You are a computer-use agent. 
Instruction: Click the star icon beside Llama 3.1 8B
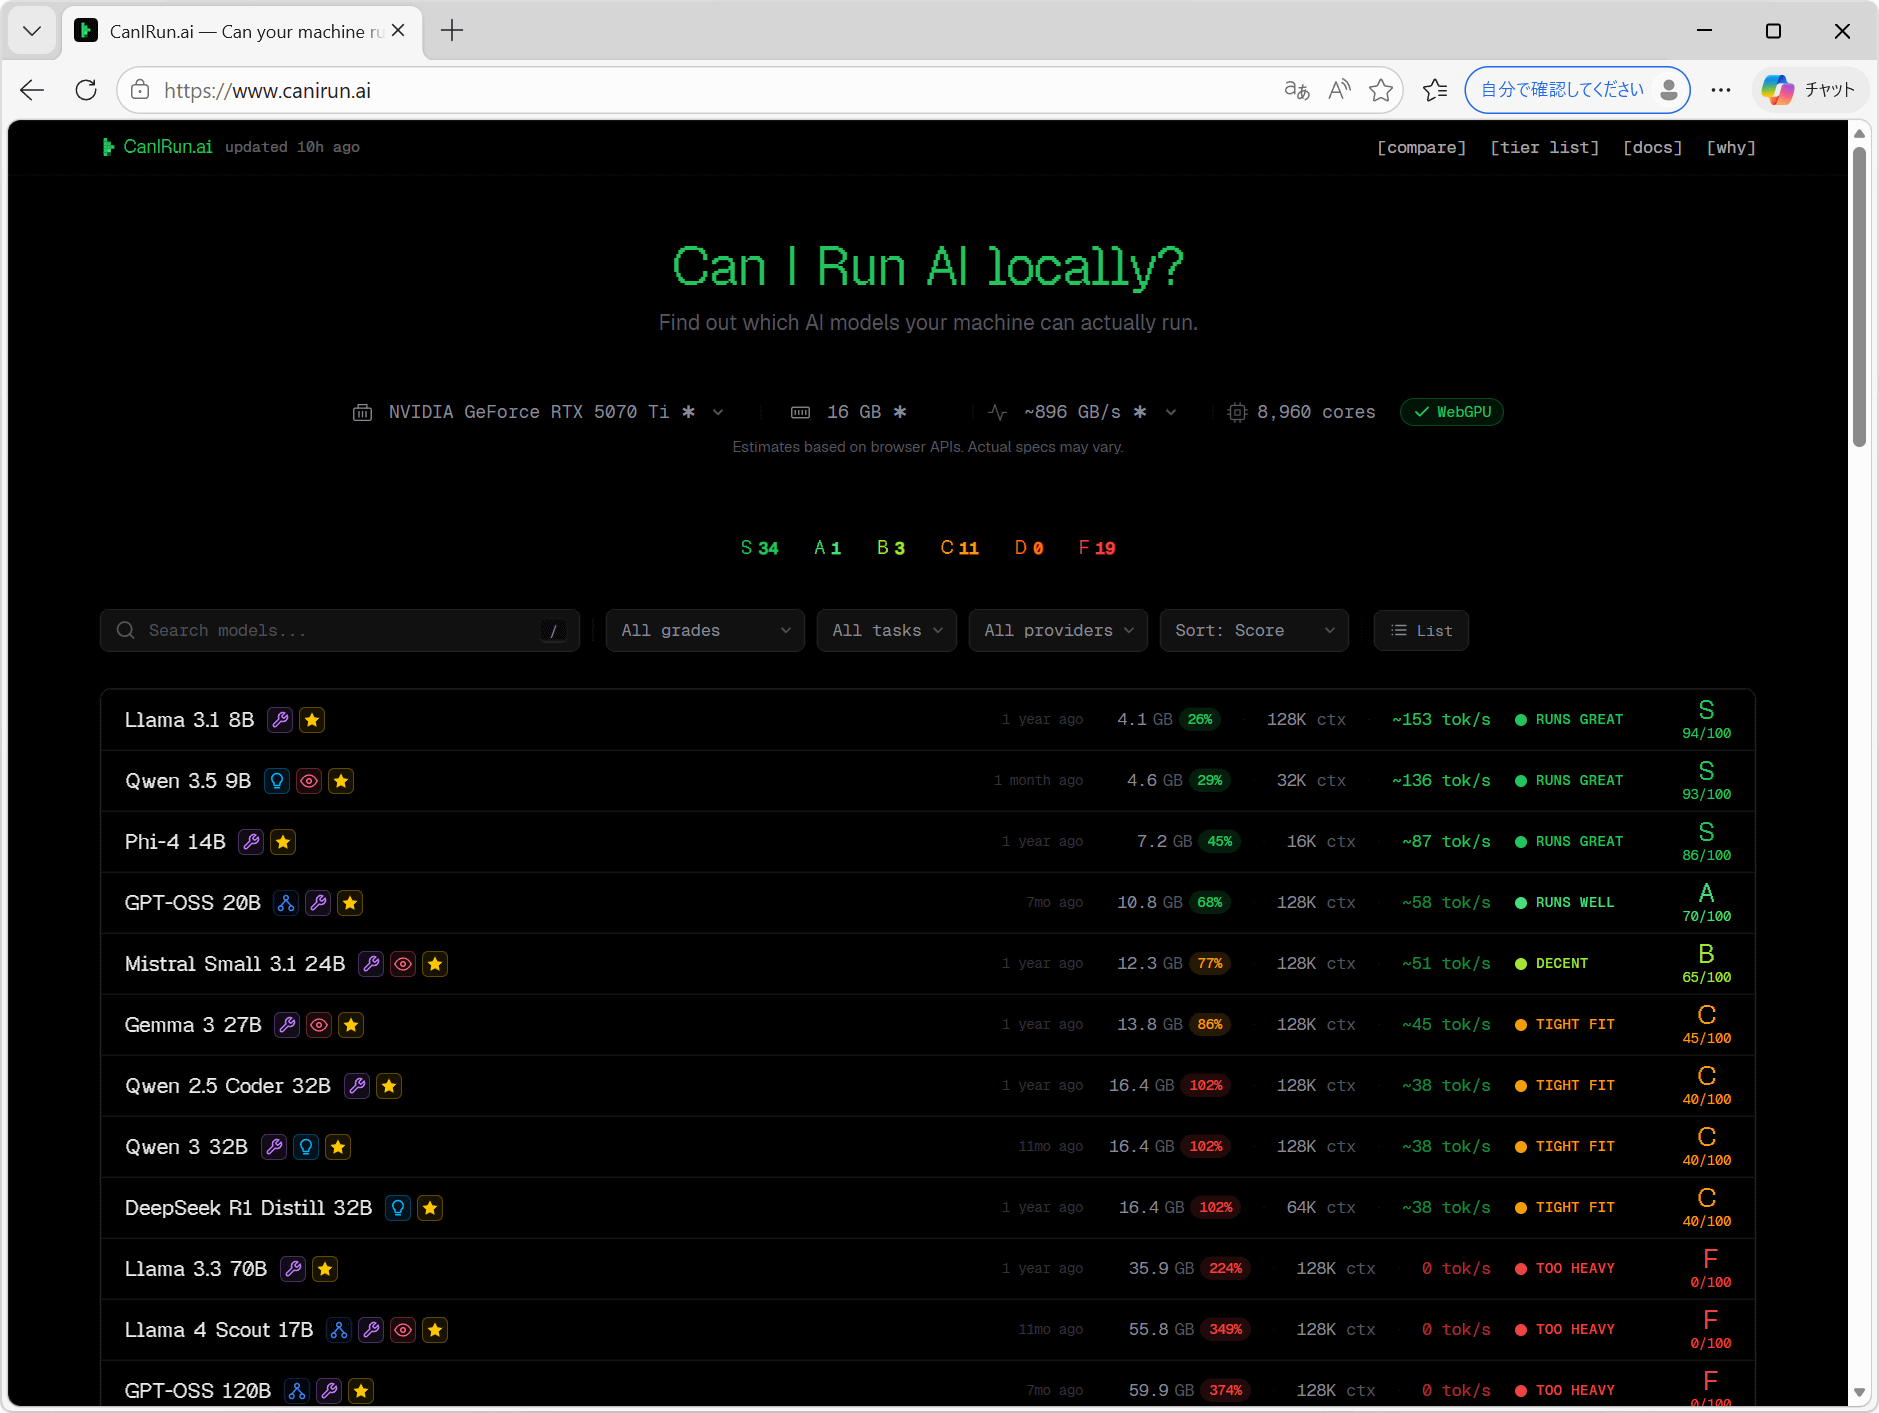(x=312, y=720)
